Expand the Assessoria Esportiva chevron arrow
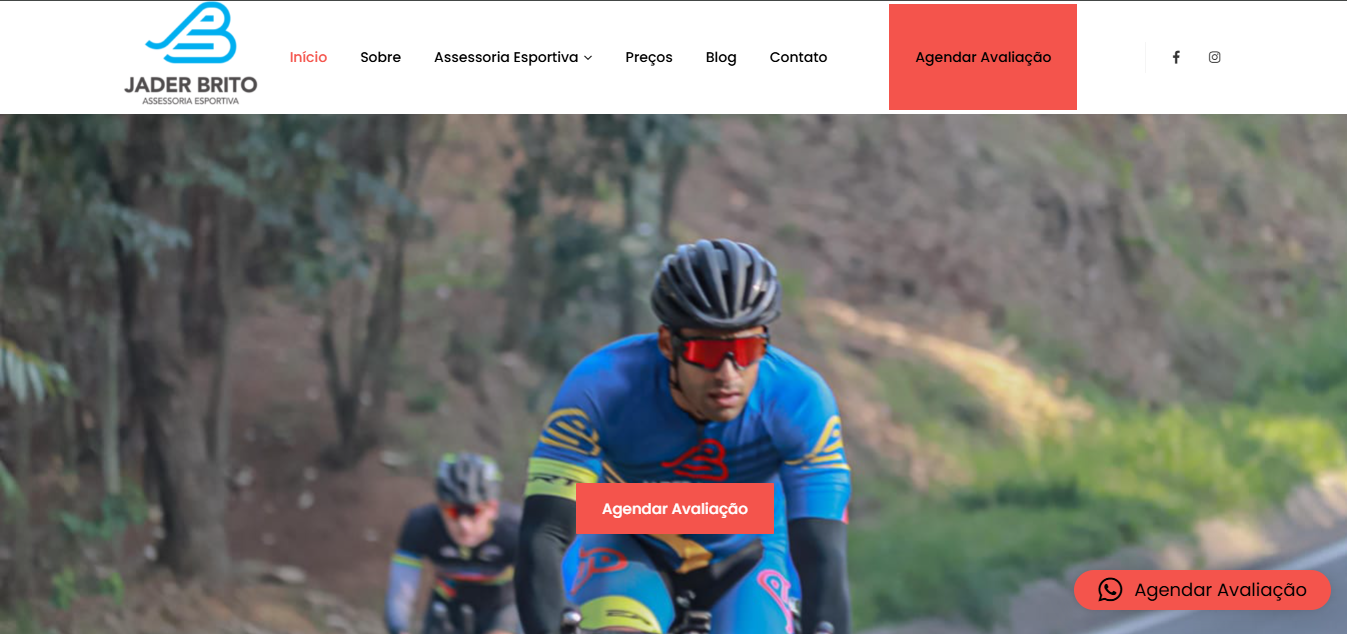Image resolution: width=1347 pixels, height=634 pixels. tap(588, 58)
